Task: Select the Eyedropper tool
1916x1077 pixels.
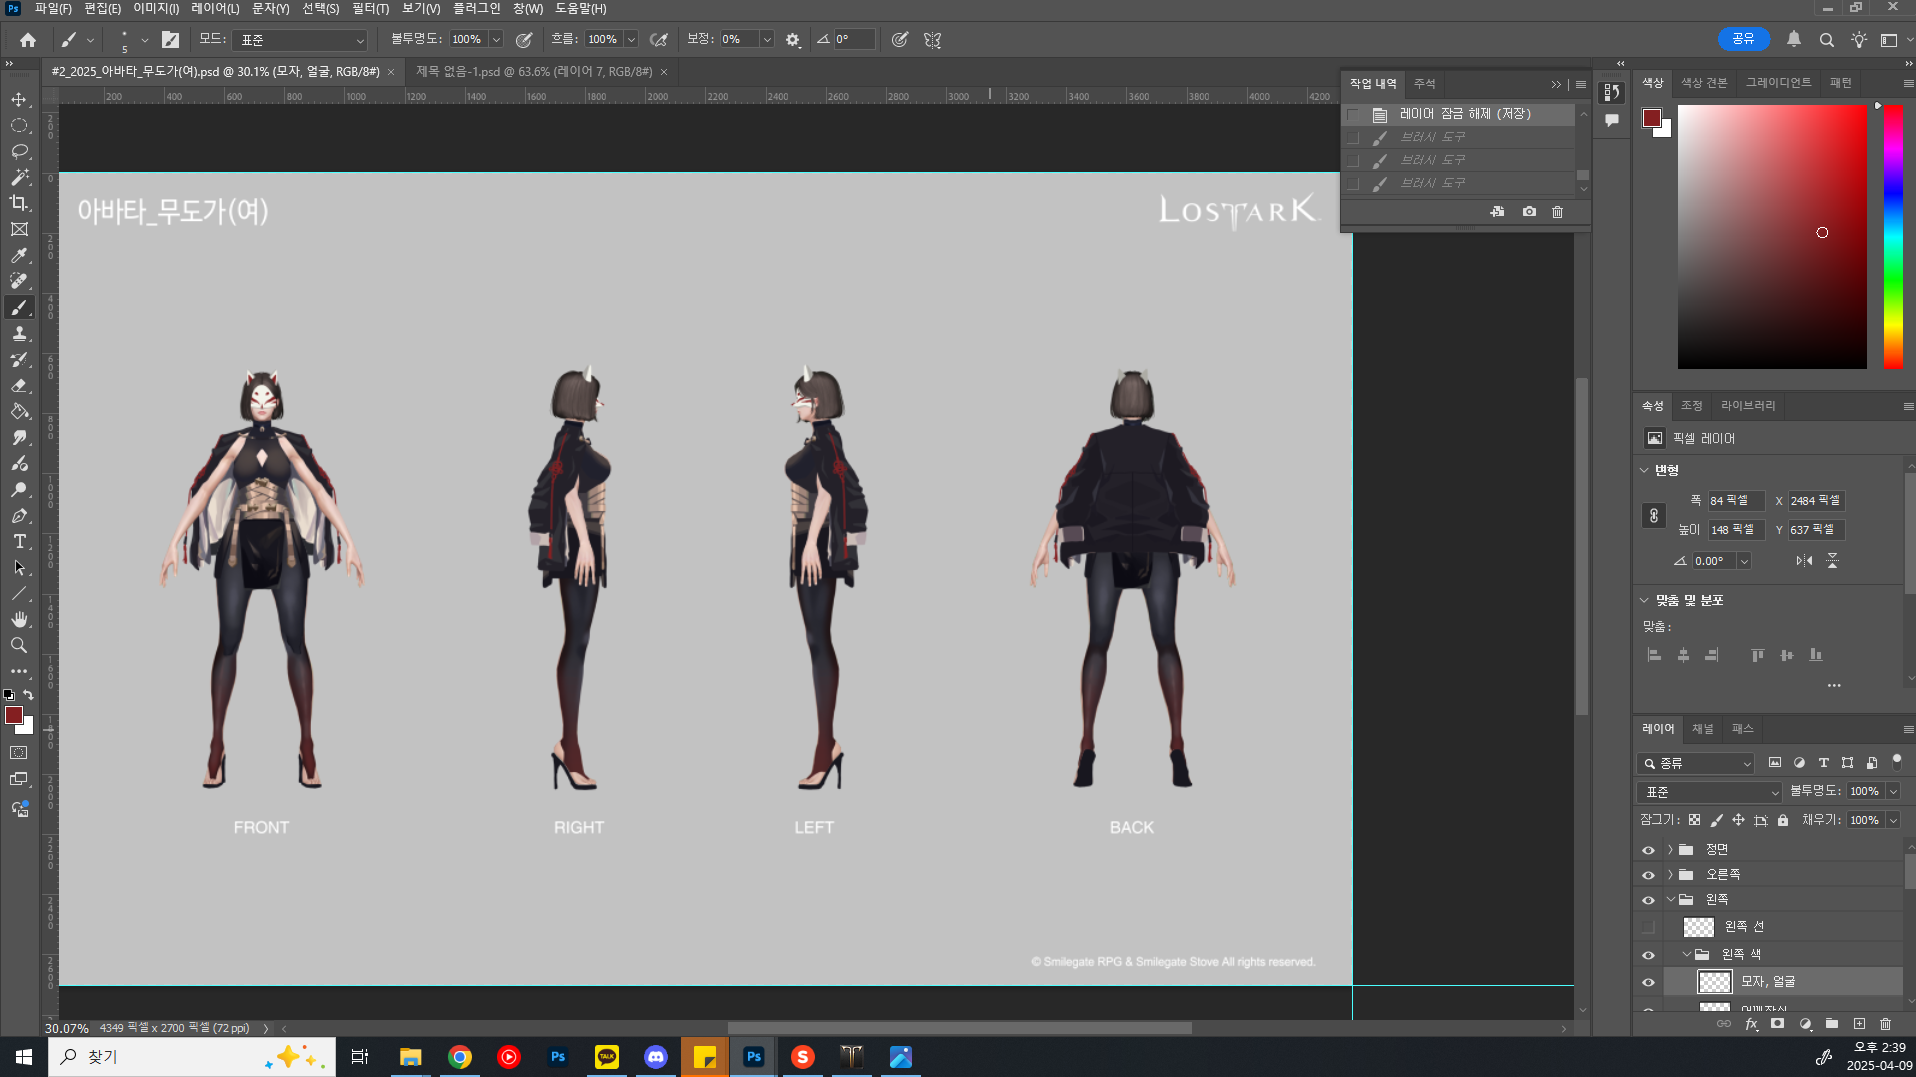Action: point(19,256)
